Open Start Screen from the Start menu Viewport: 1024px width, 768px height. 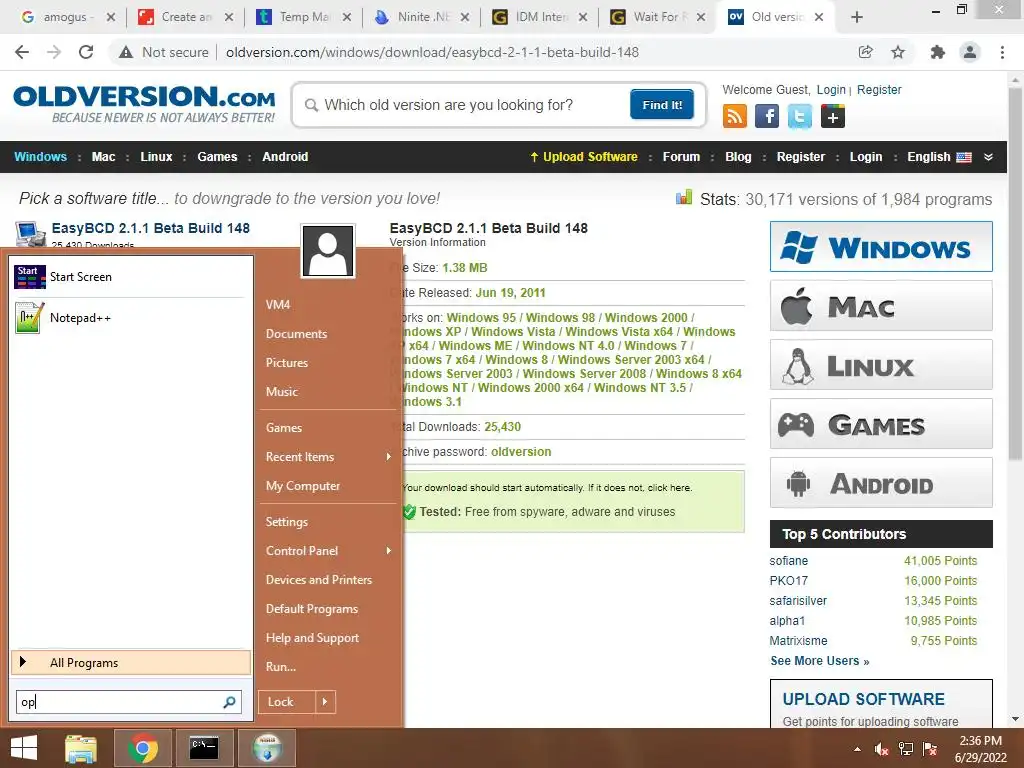(x=129, y=277)
